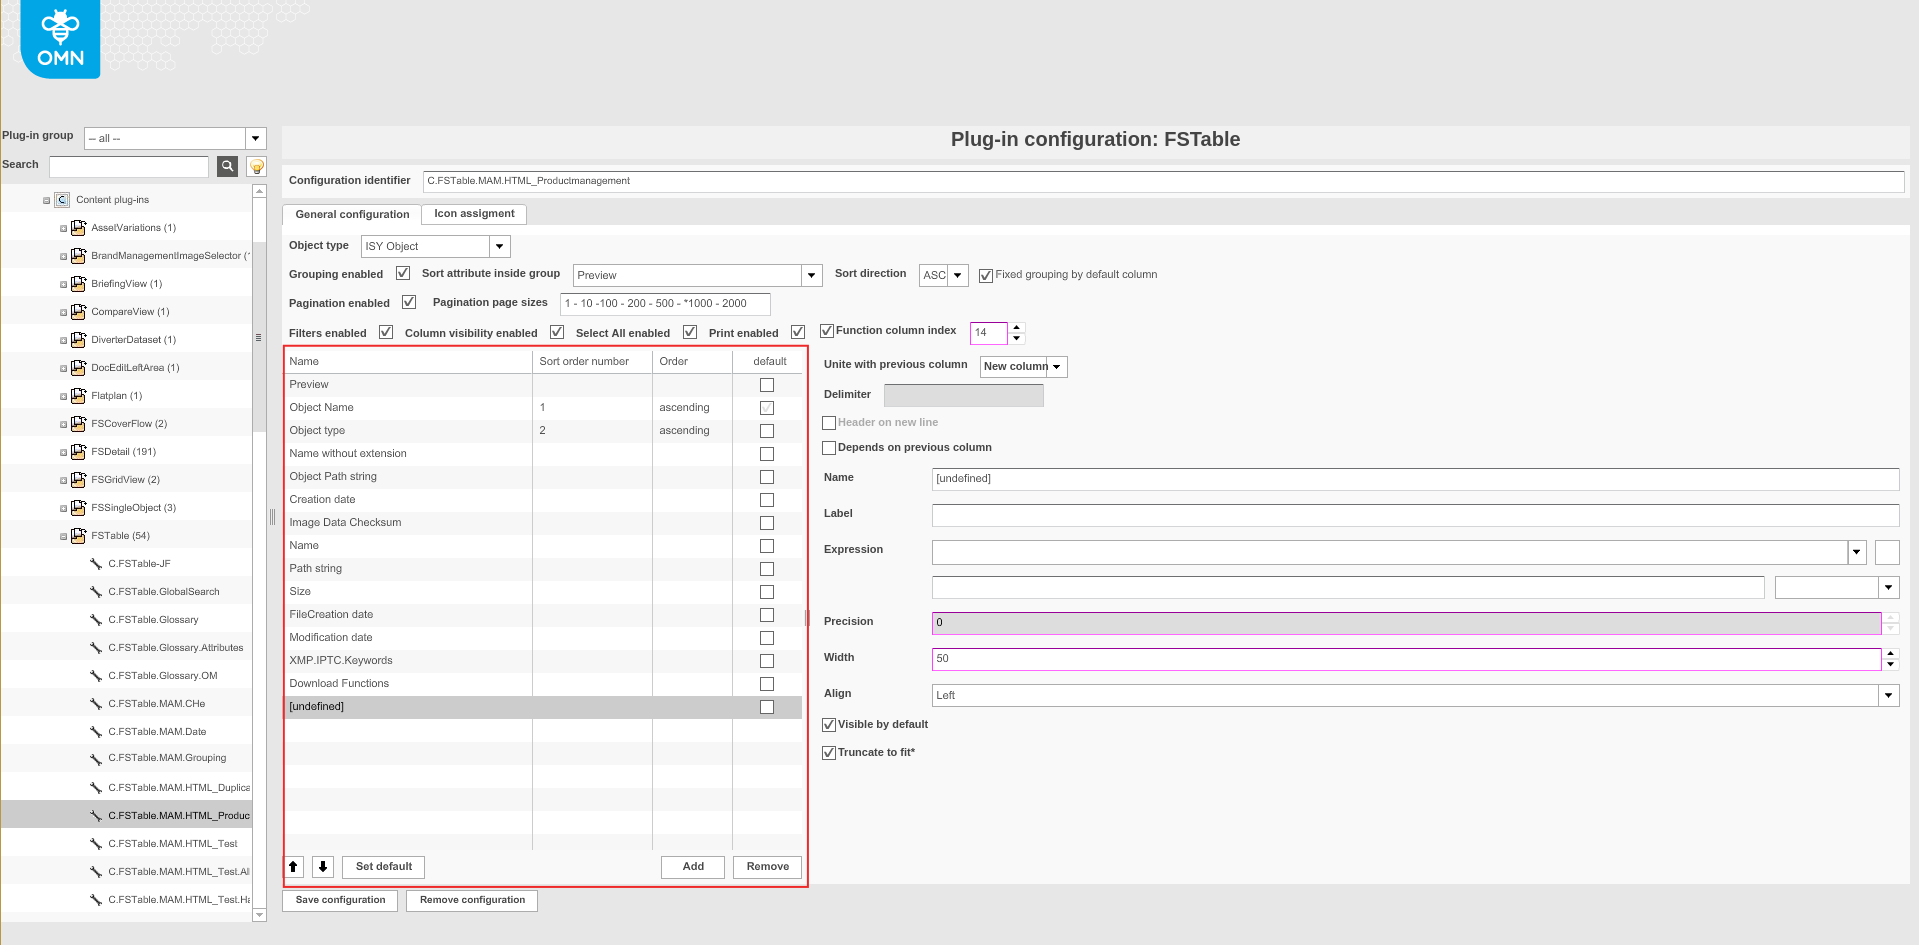The image size is (1919, 945).
Task: Click the search magnifier icon in the sidebar
Action: tap(226, 166)
